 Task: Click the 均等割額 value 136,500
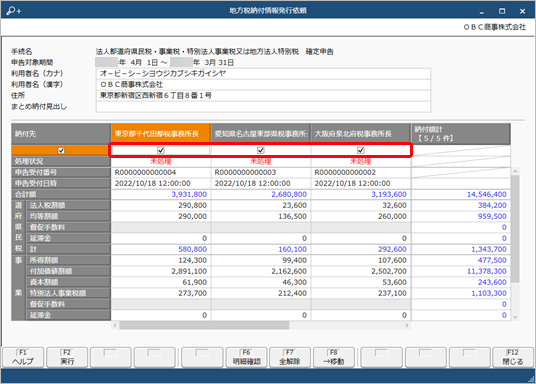[x=292, y=216]
